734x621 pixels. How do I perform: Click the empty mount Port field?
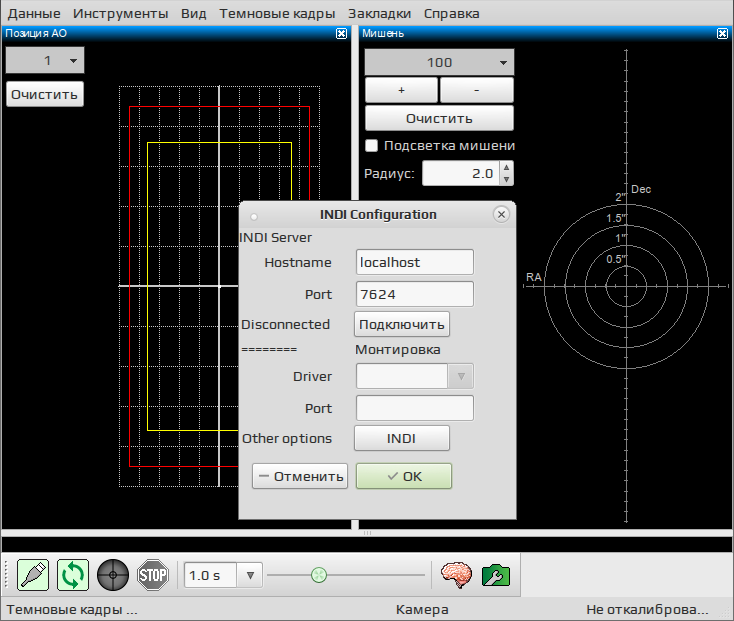(415, 408)
